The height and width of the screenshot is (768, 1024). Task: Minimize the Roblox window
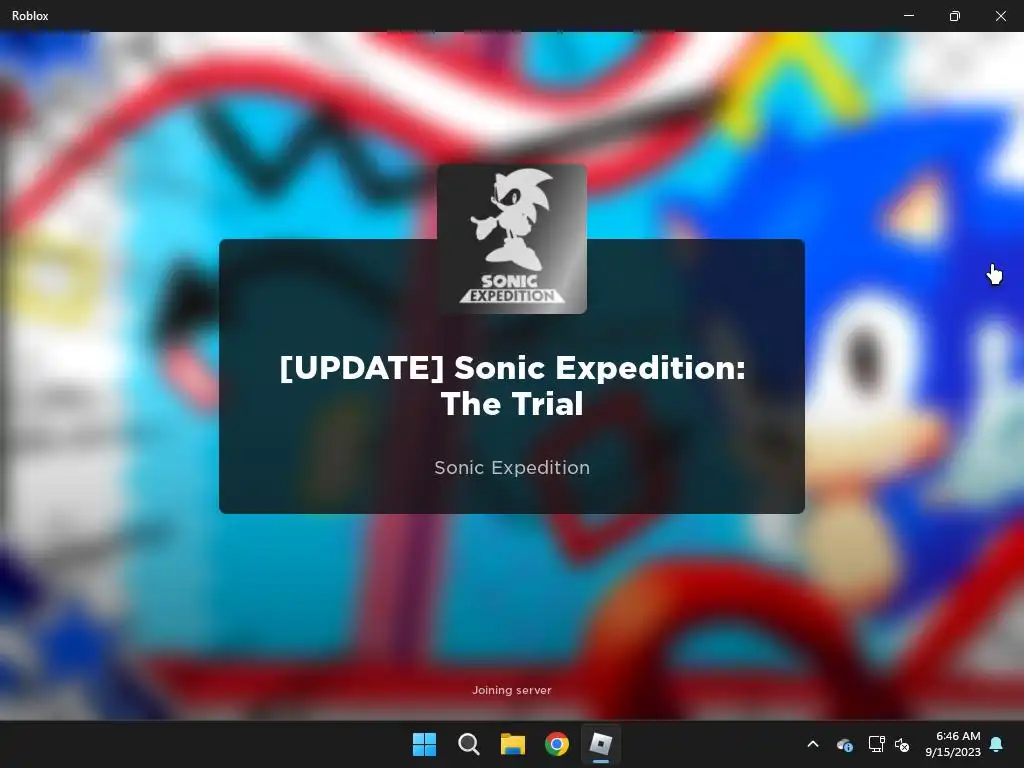(908, 16)
